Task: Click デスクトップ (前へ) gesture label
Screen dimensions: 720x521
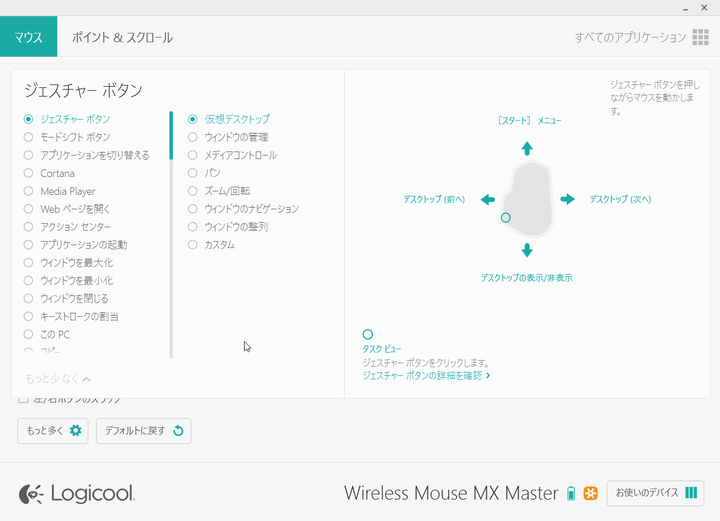Action: (x=434, y=199)
